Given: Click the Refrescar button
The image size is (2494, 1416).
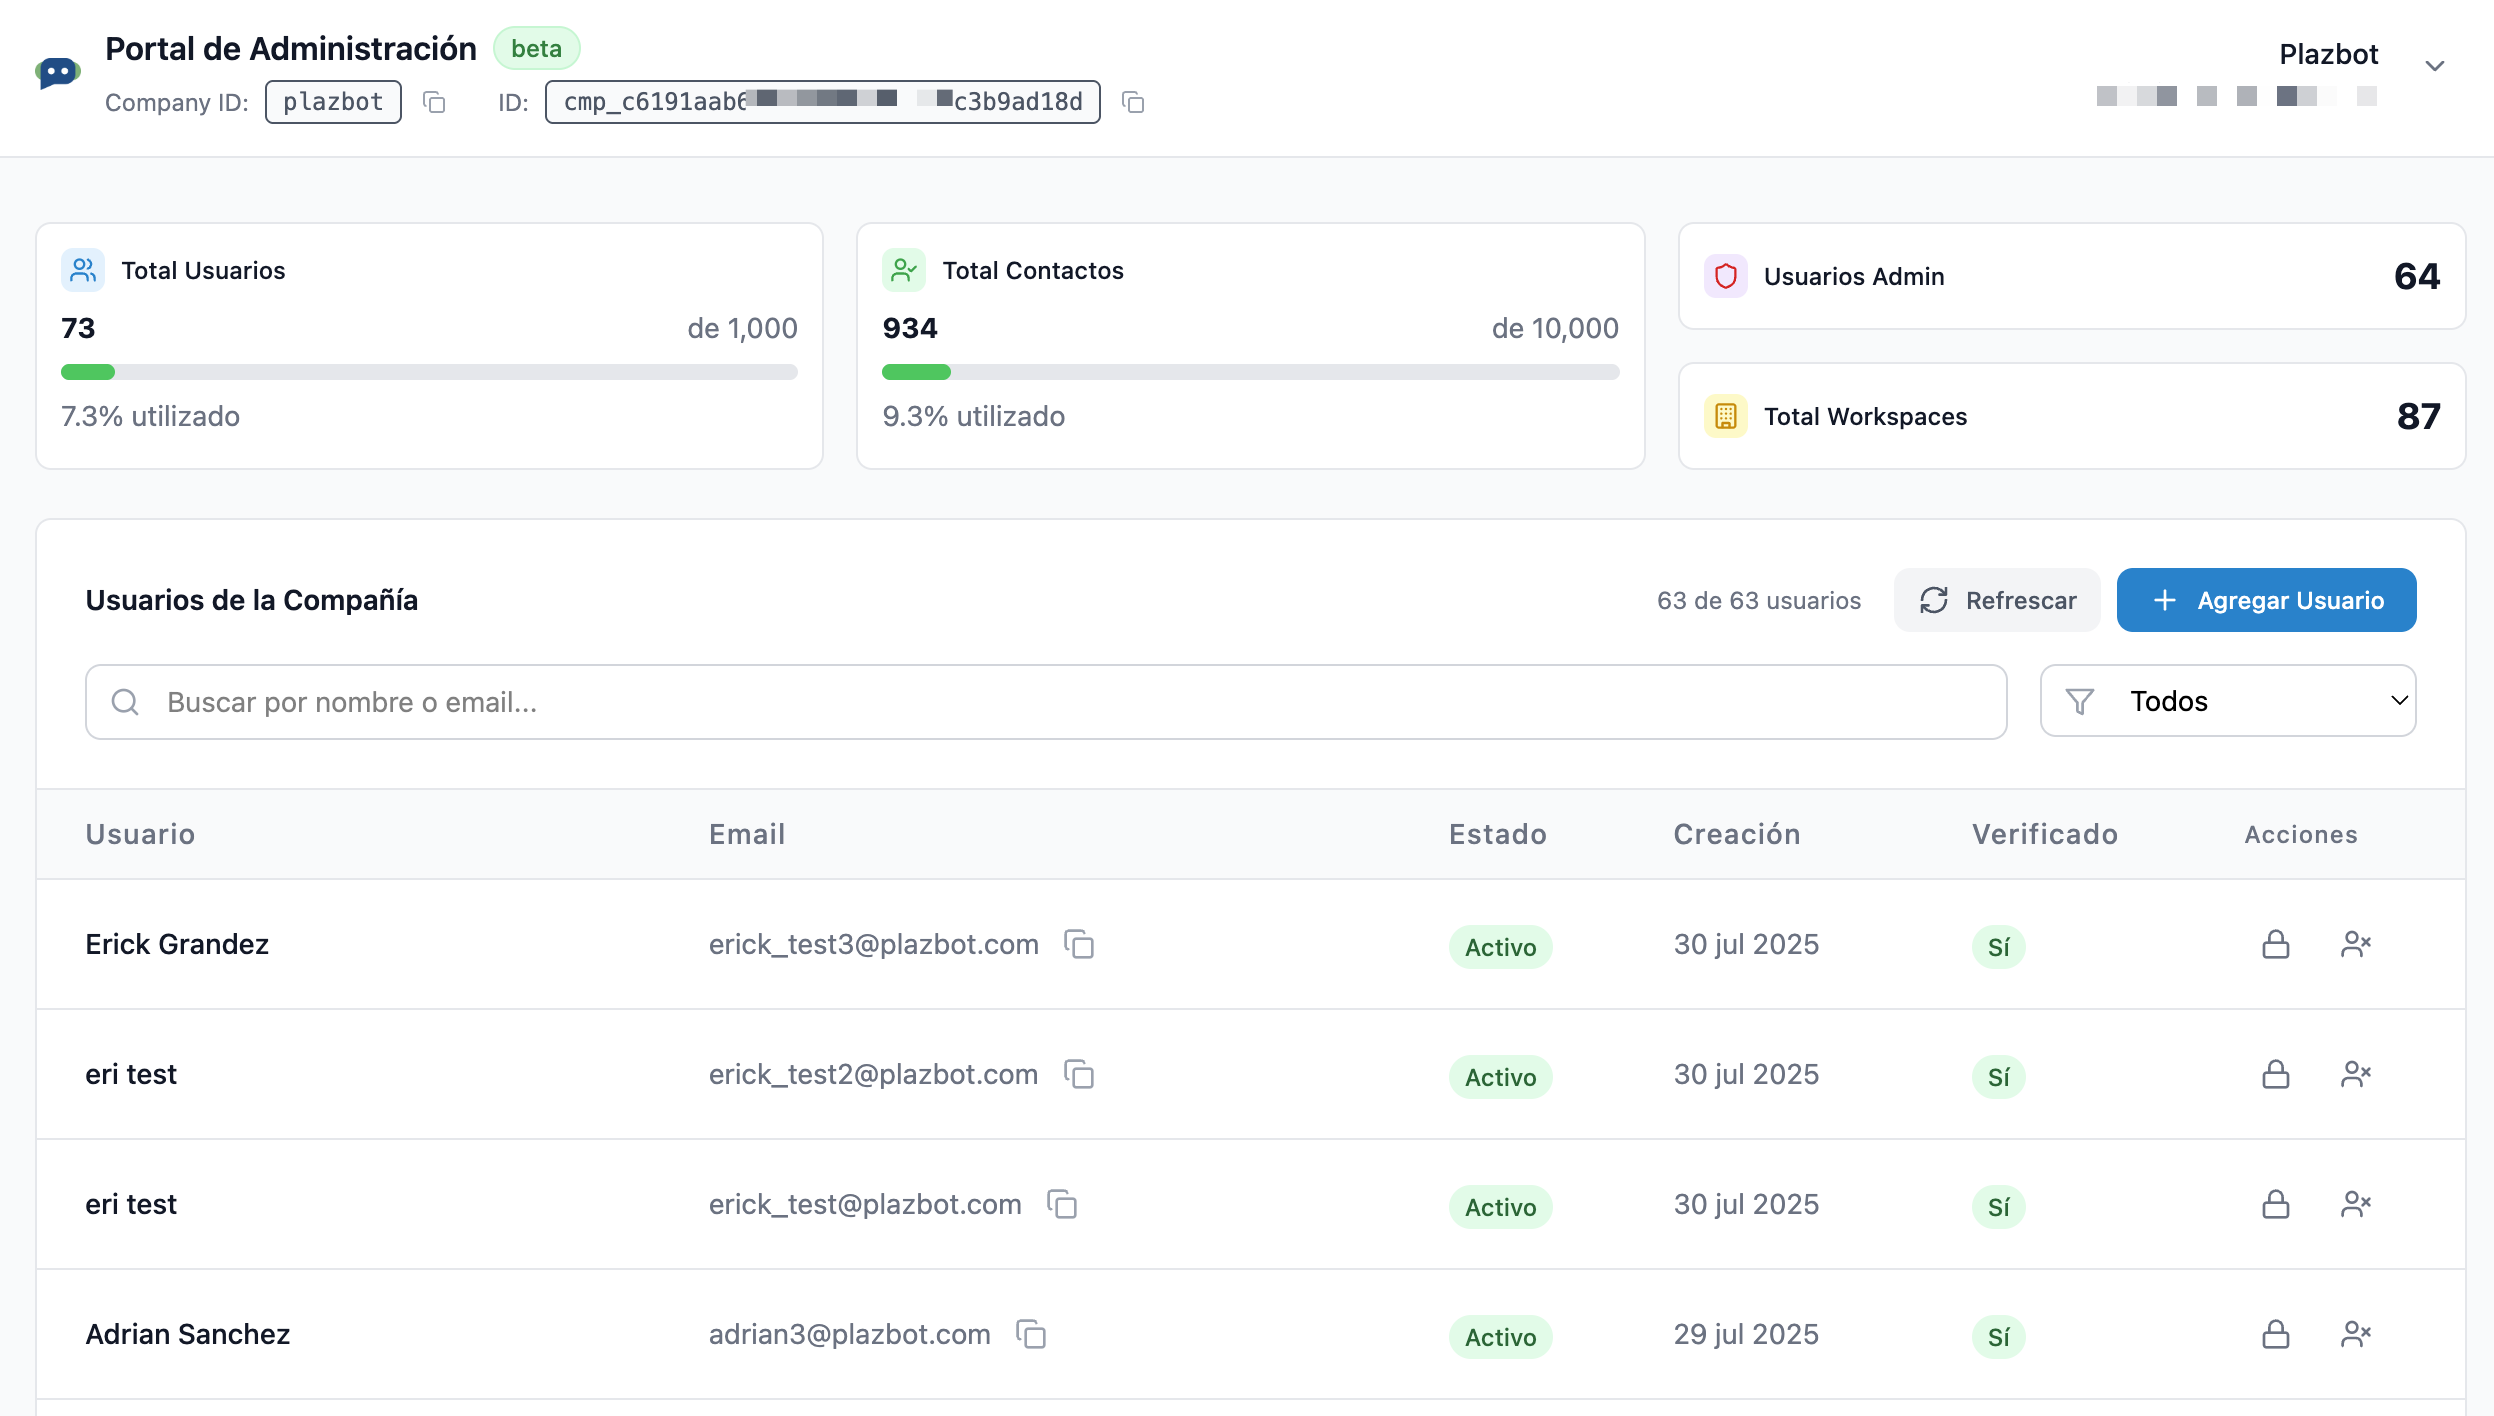Looking at the screenshot, I should click(x=1997, y=600).
